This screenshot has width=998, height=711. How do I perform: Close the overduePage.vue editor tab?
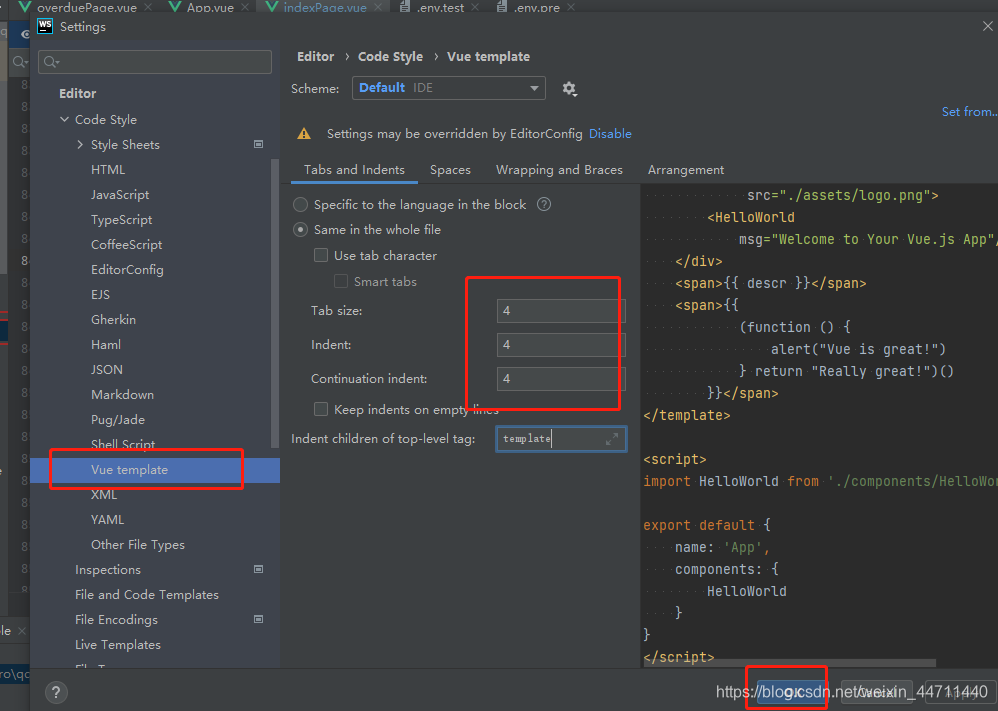(x=148, y=7)
